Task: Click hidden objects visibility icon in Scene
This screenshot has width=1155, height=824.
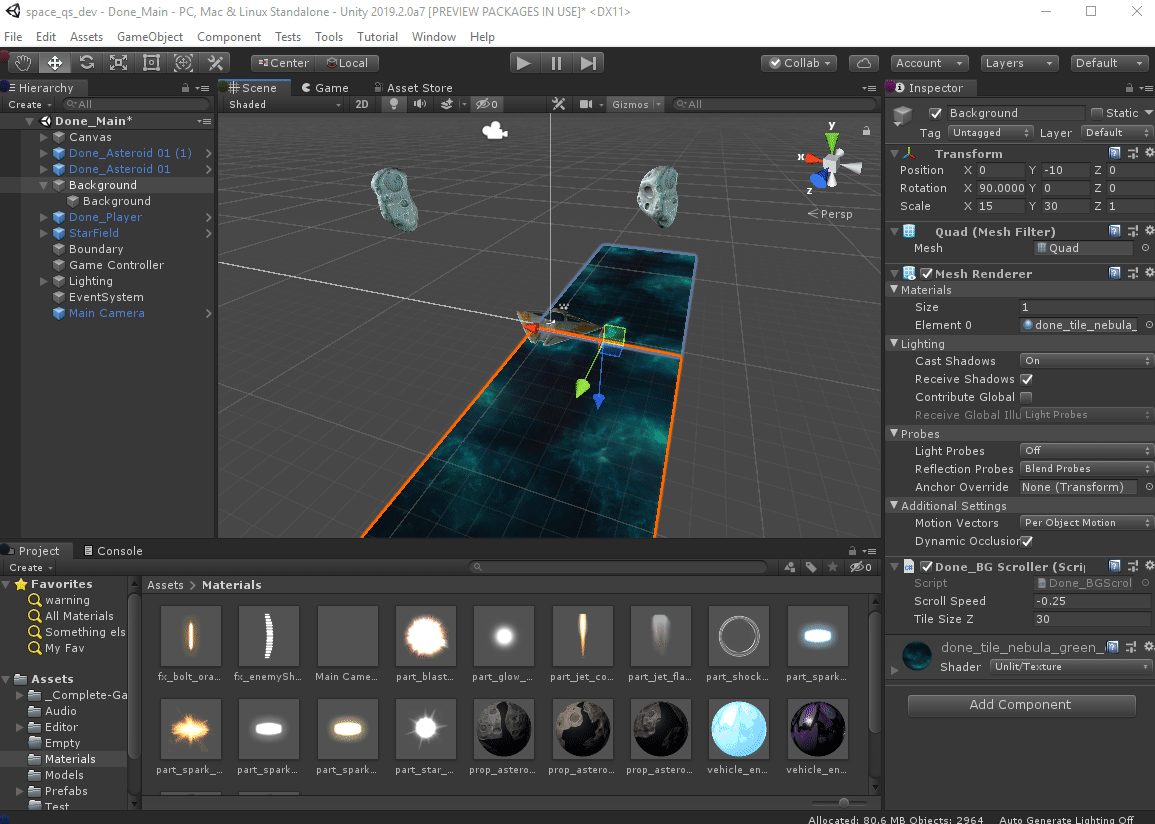Action: 486,105
